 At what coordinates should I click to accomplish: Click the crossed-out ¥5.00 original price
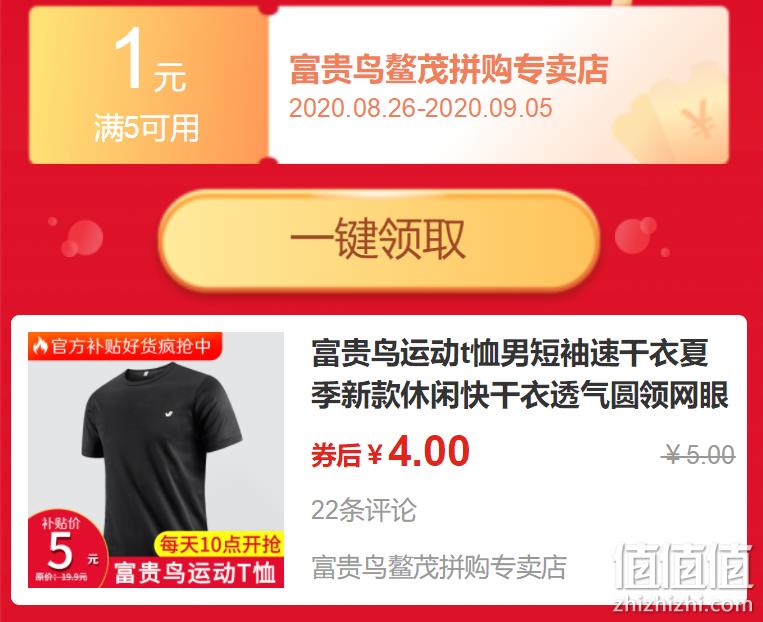(698, 456)
